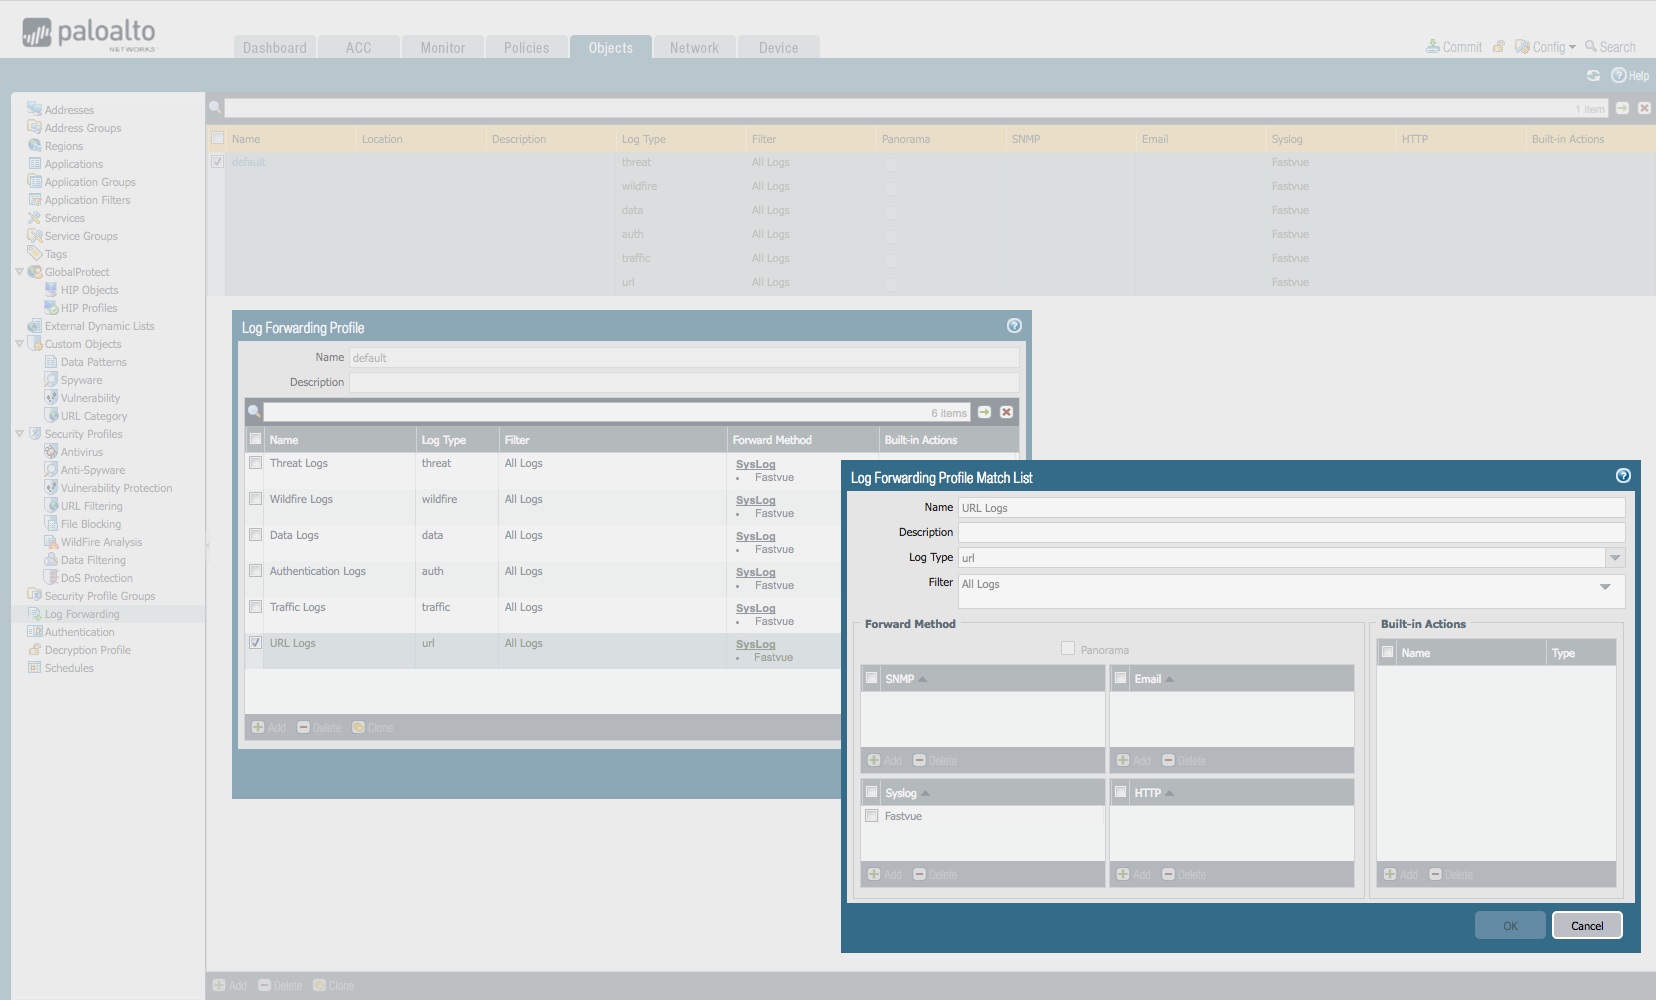Collapse the Security Profiles tree section
Image resolution: width=1656 pixels, height=1000 pixels.
(x=19, y=433)
